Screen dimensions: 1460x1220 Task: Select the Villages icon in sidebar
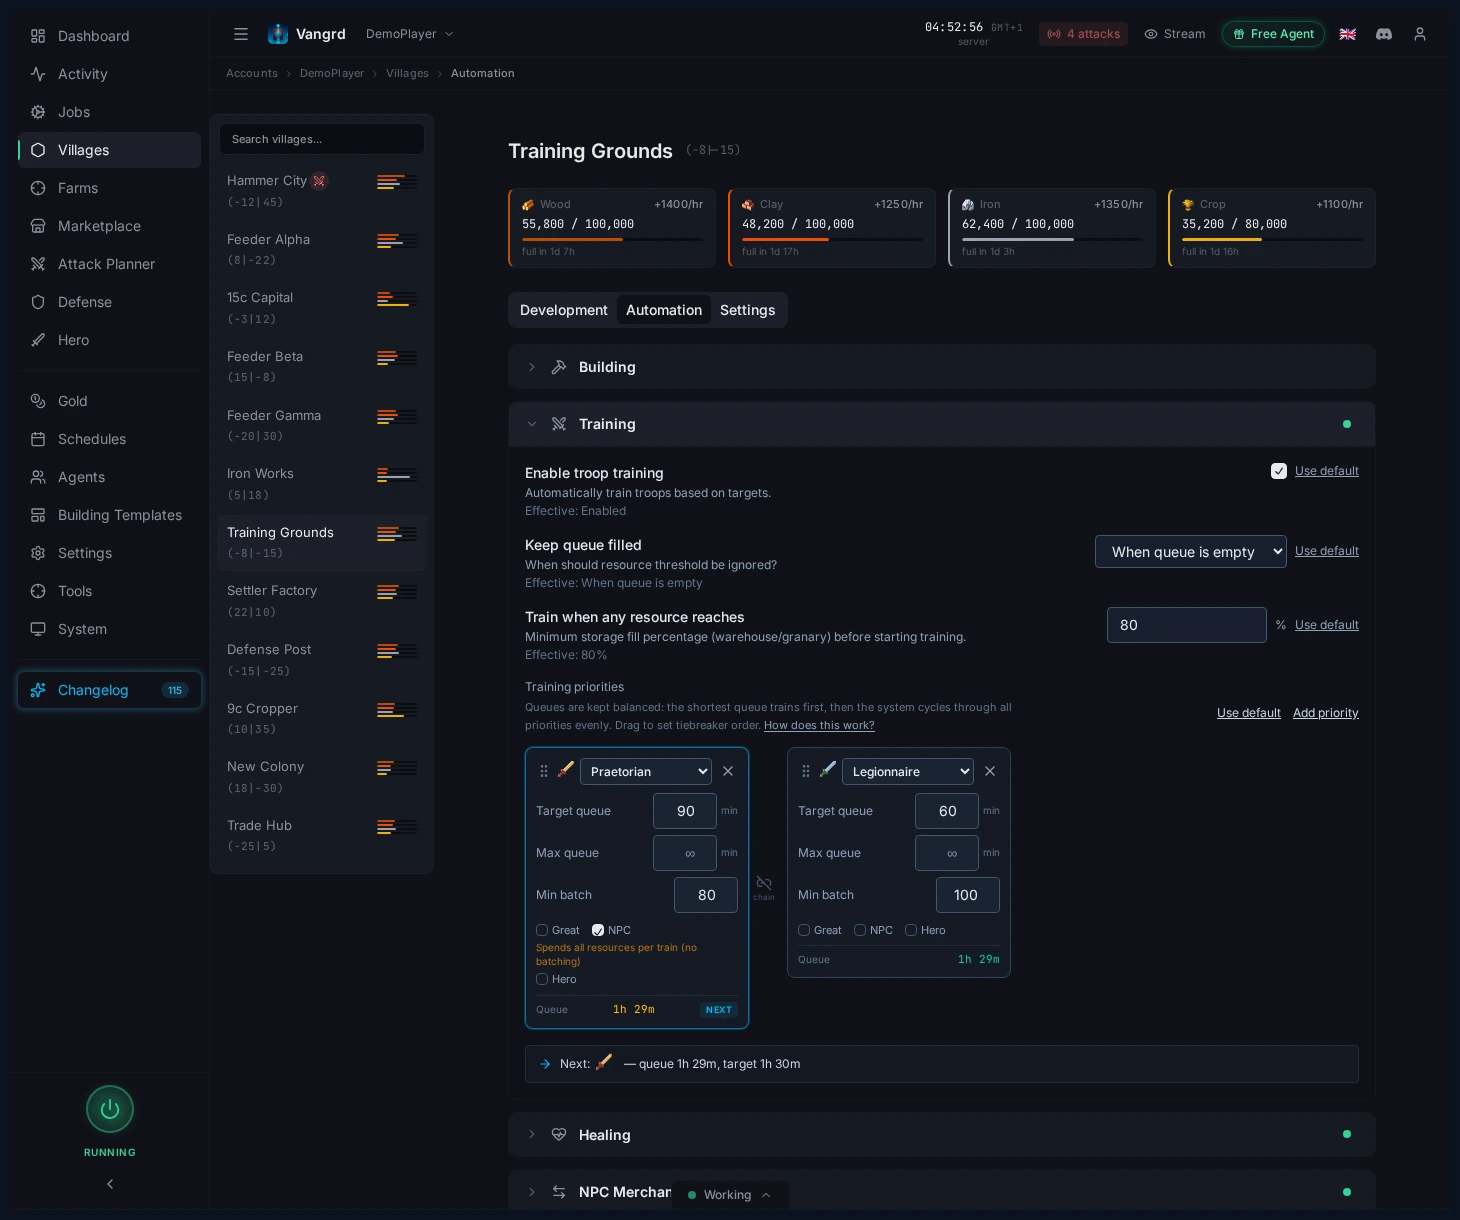coord(38,150)
